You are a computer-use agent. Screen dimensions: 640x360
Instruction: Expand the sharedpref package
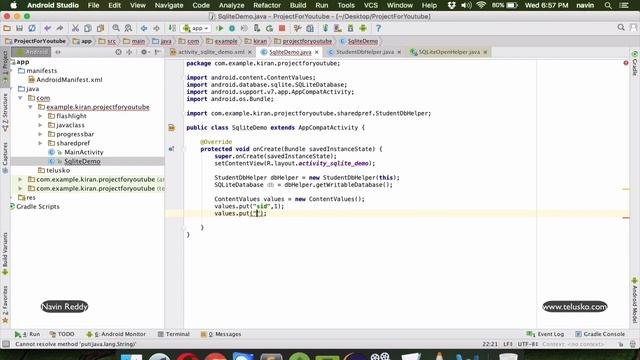[40, 143]
